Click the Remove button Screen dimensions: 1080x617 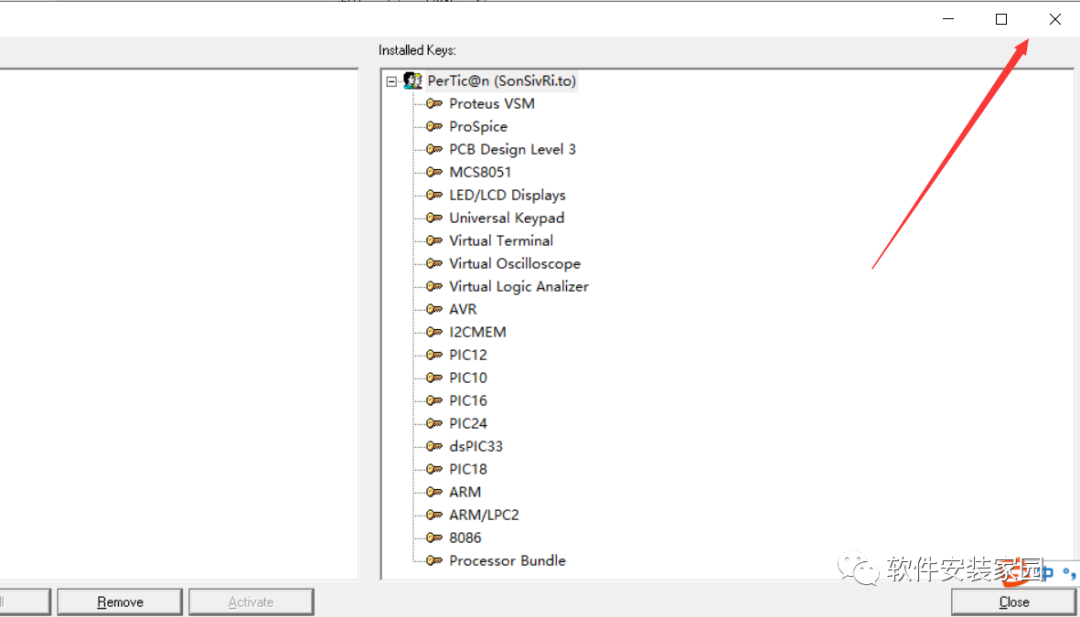click(120, 602)
